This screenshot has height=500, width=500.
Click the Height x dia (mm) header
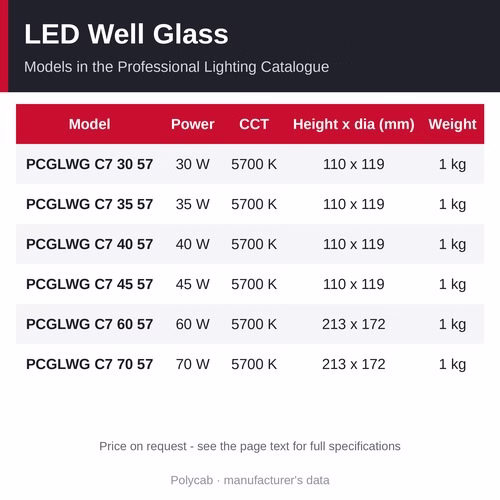click(354, 124)
